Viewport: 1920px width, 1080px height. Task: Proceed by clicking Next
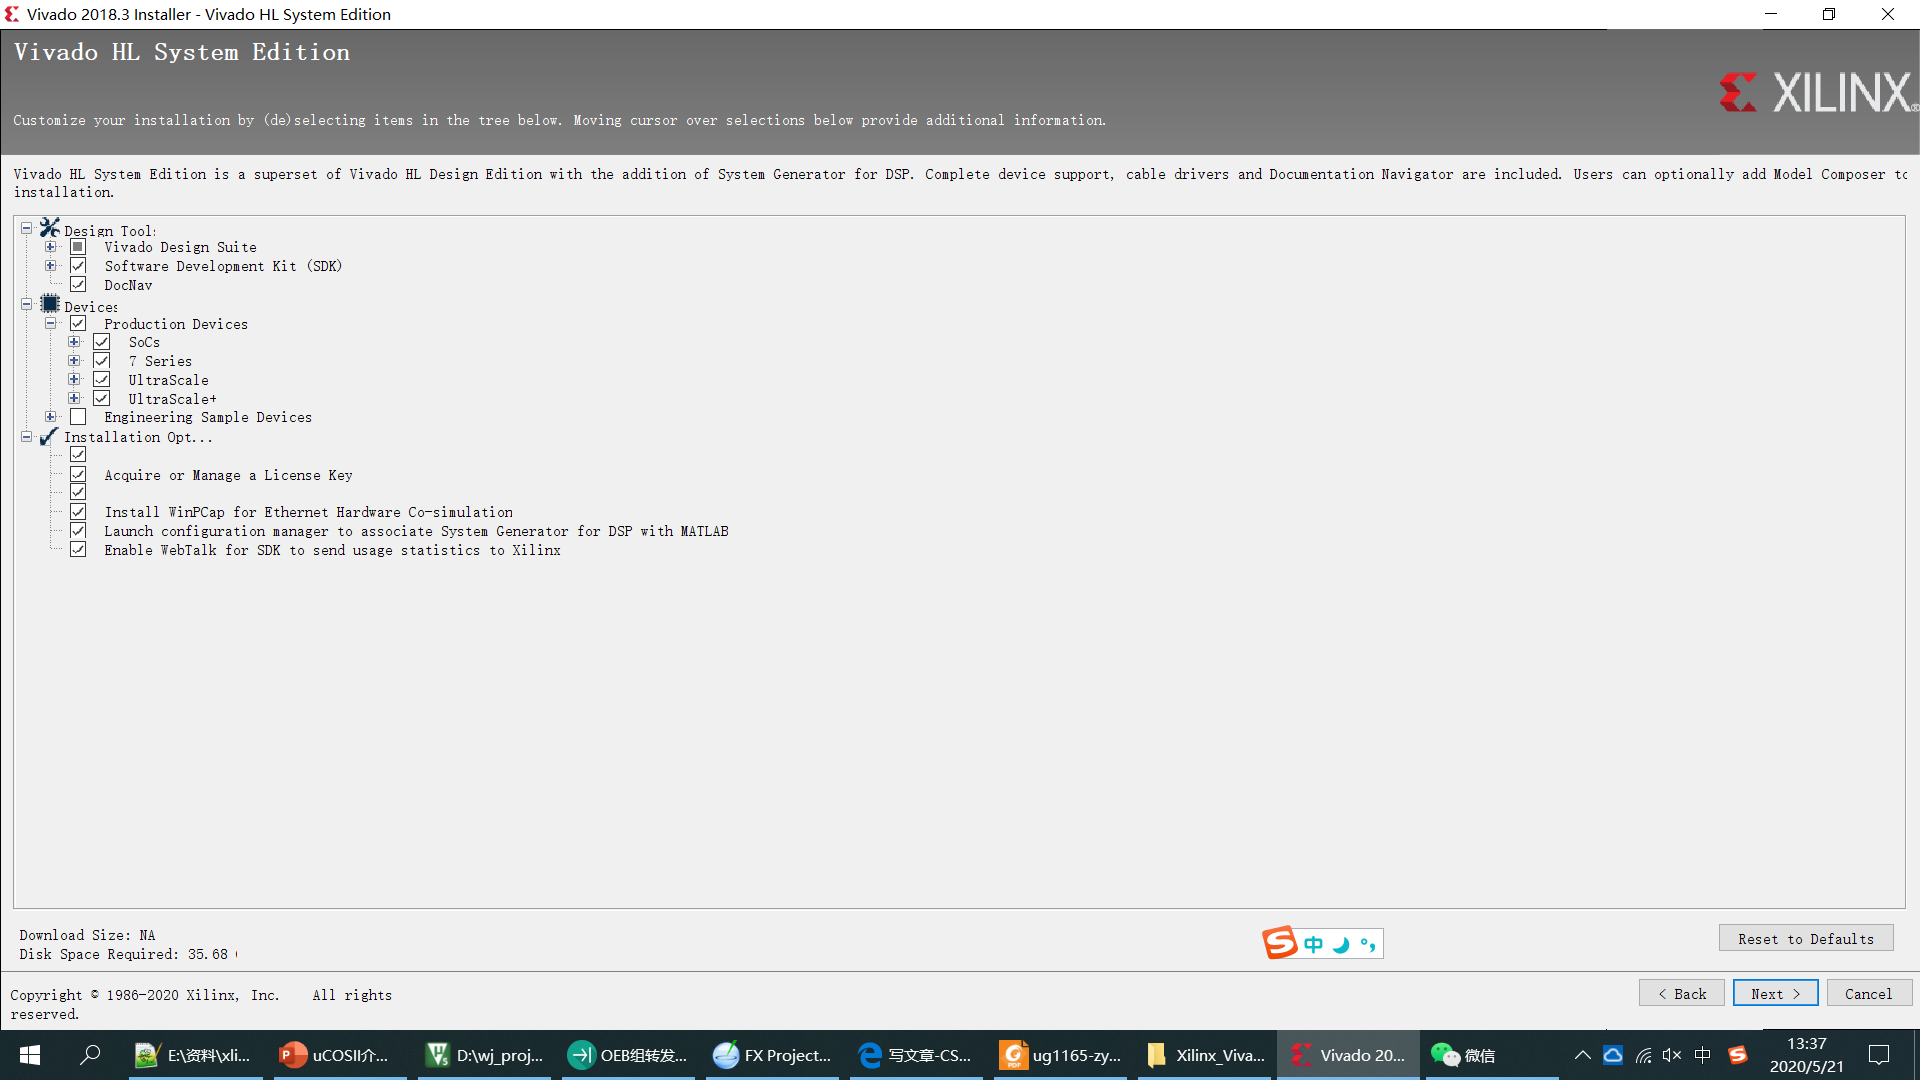tap(1775, 993)
